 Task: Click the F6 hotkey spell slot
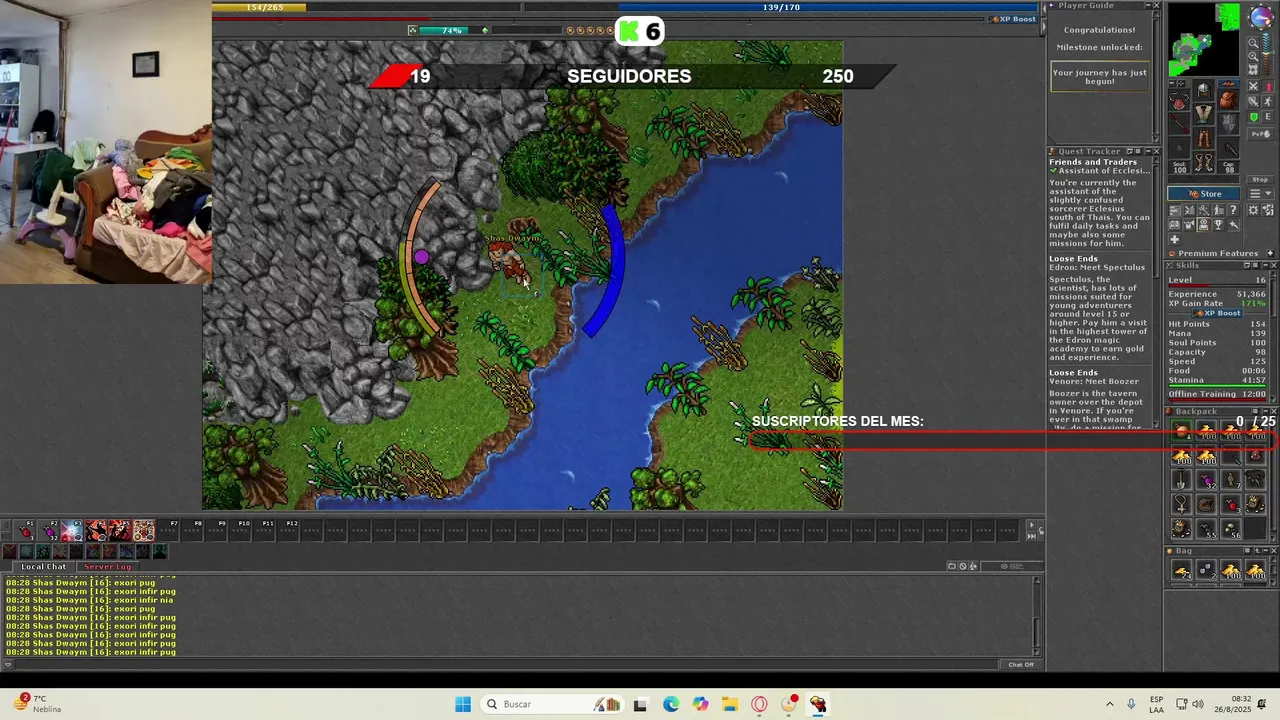click(144, 530)
